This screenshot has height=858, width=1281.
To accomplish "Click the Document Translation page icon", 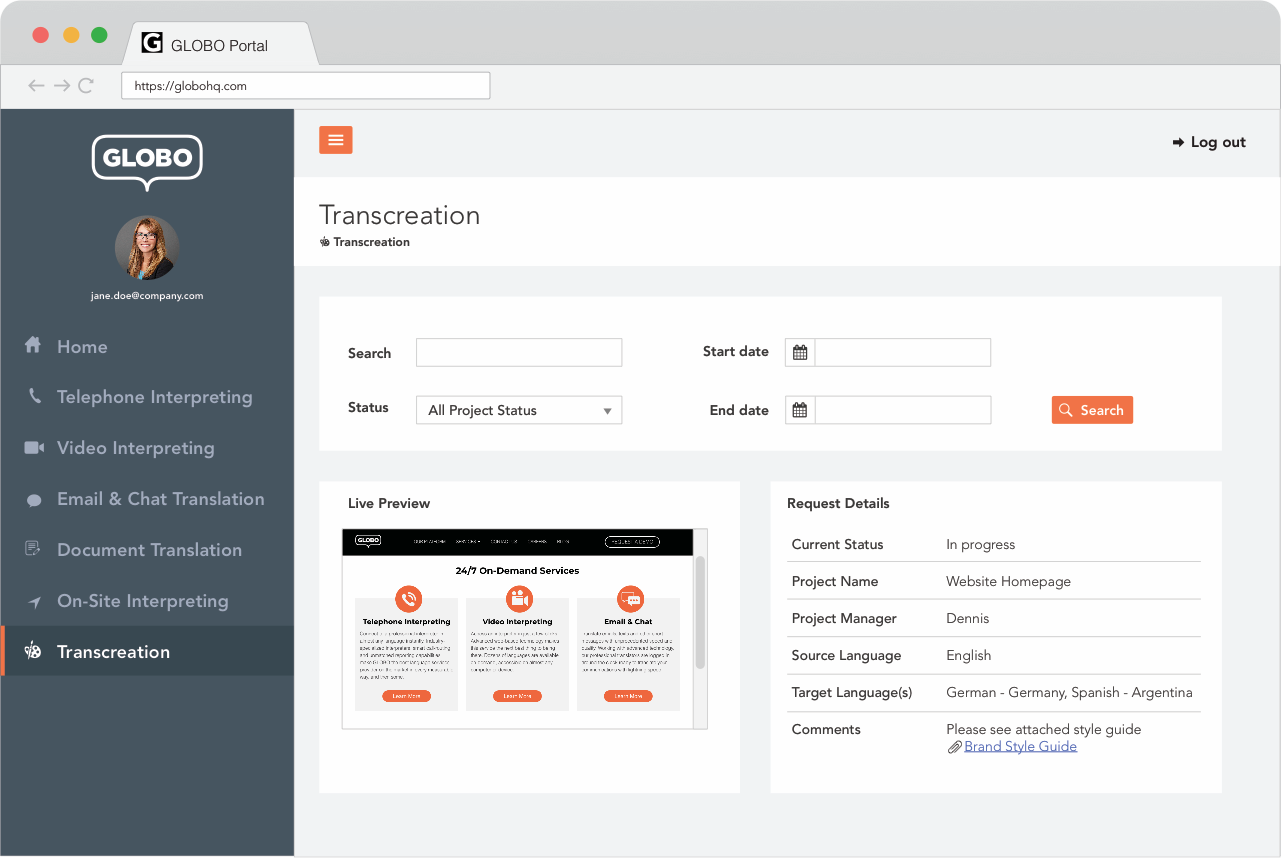I will tap(33, 549).
